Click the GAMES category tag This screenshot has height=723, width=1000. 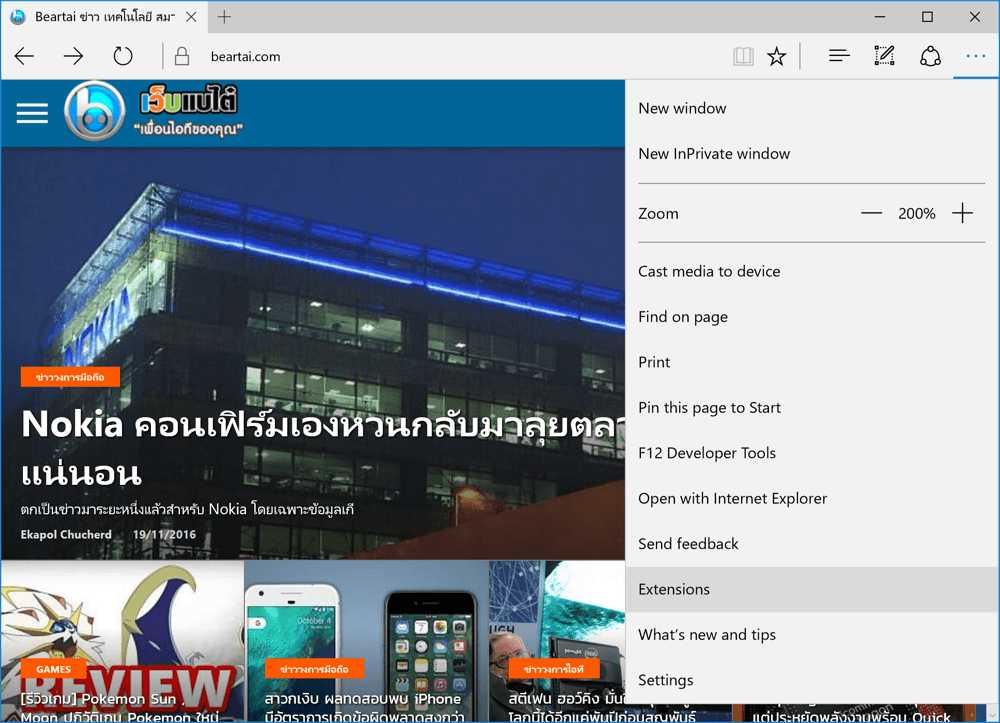click(54, 669)
